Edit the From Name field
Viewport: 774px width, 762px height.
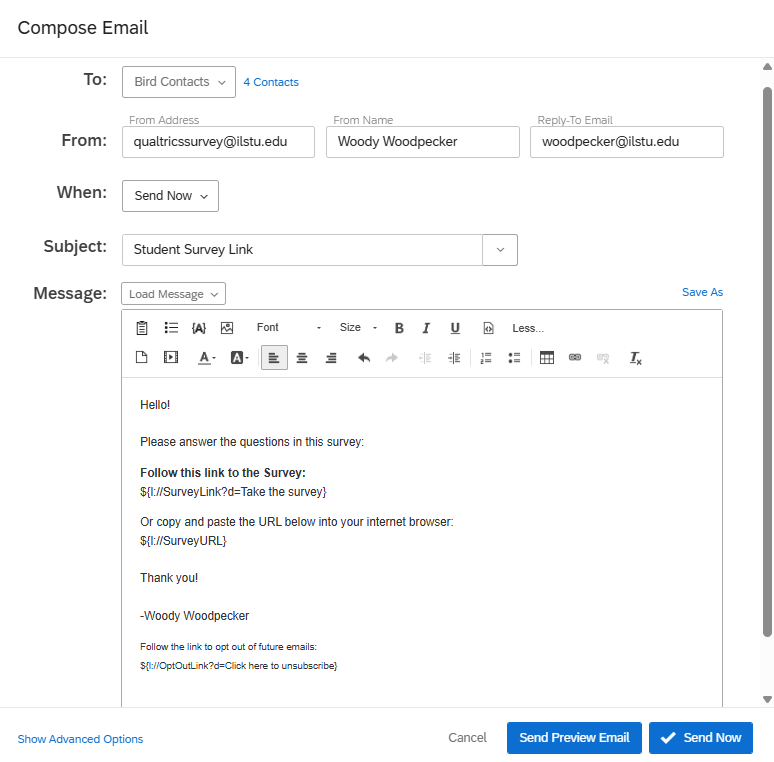coord(423,142)
